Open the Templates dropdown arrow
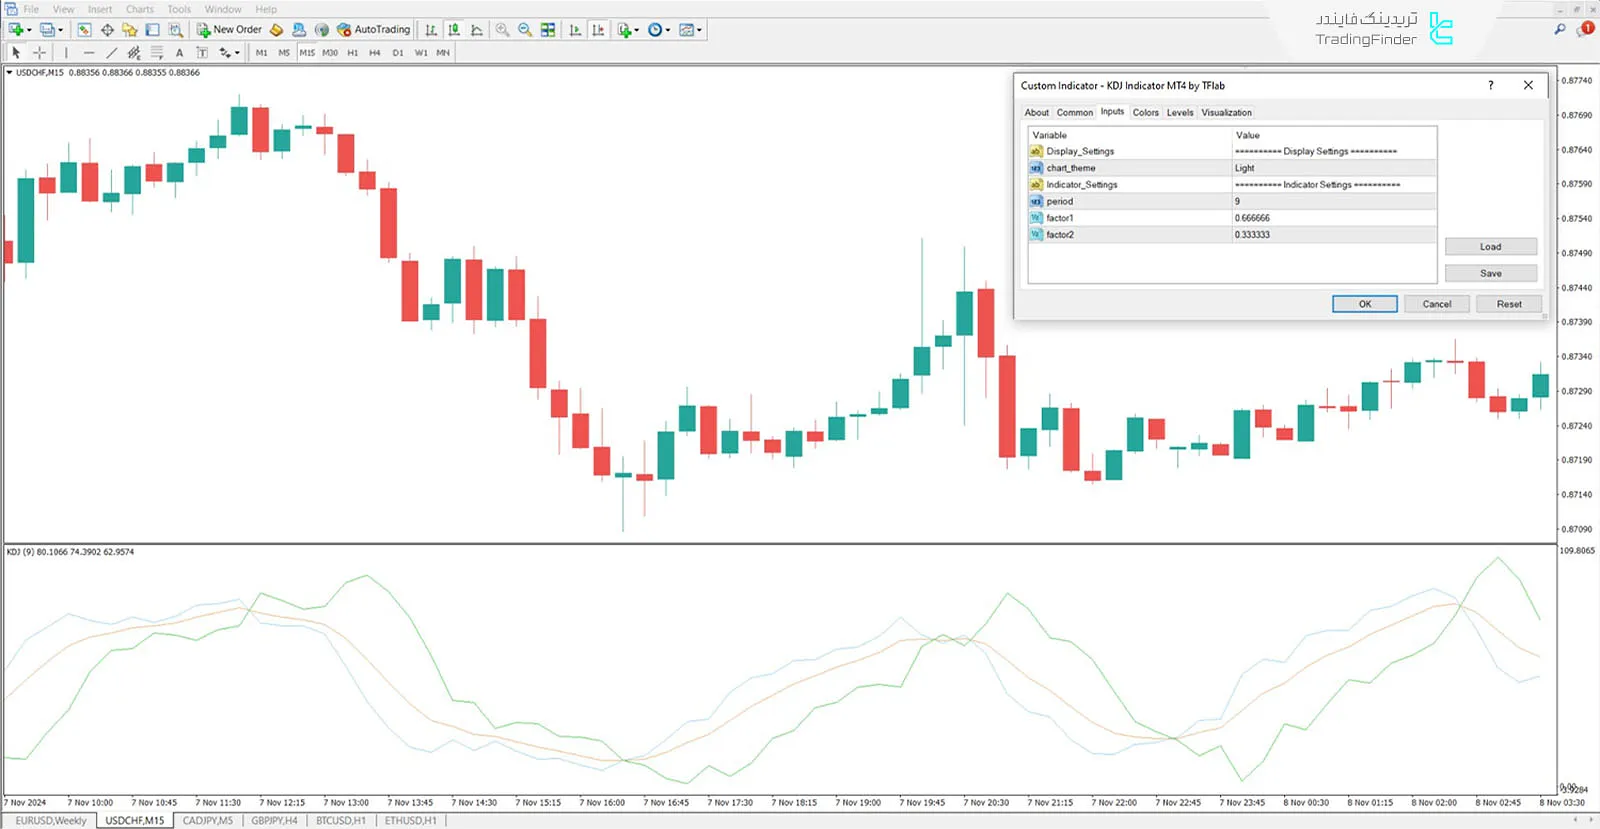 click(x=699, y=30)
